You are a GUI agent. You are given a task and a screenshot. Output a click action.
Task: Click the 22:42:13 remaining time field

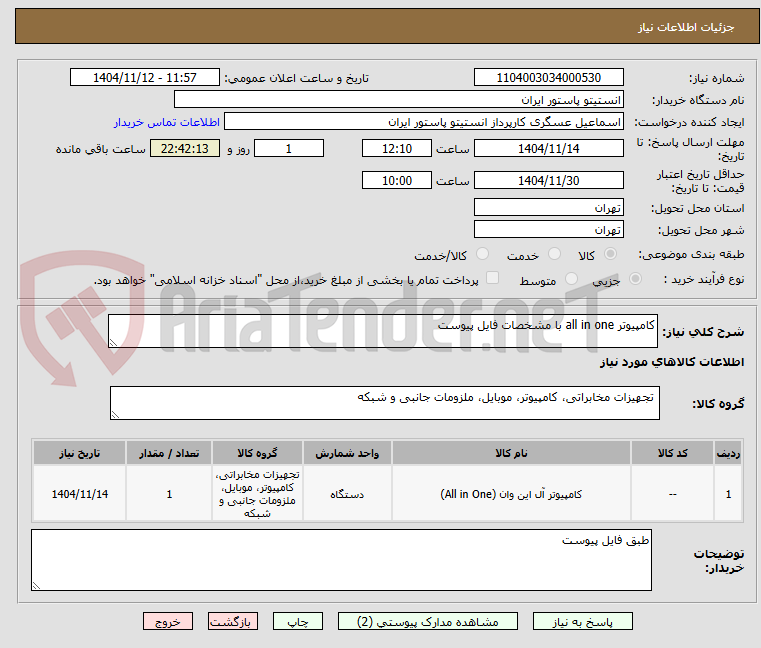tap(184, 148)
